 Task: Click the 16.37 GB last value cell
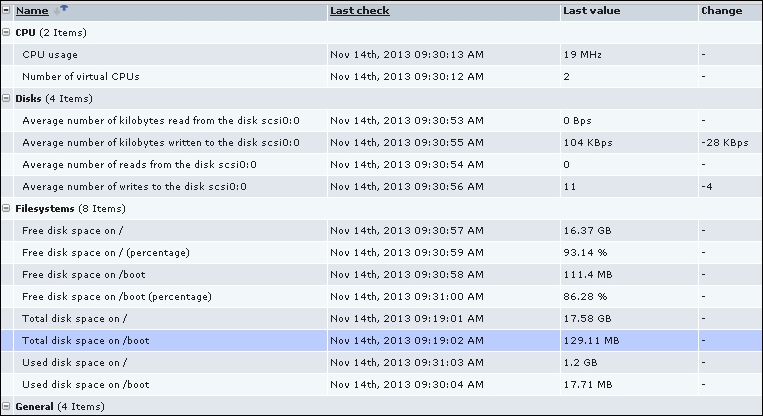(x=587, y=231)
